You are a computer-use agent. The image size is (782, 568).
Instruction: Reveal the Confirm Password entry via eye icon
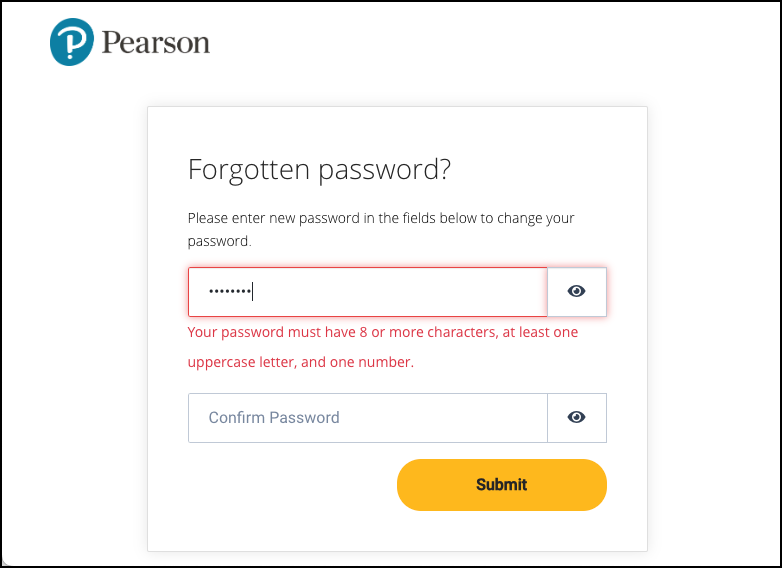click(x=576, y=417)
